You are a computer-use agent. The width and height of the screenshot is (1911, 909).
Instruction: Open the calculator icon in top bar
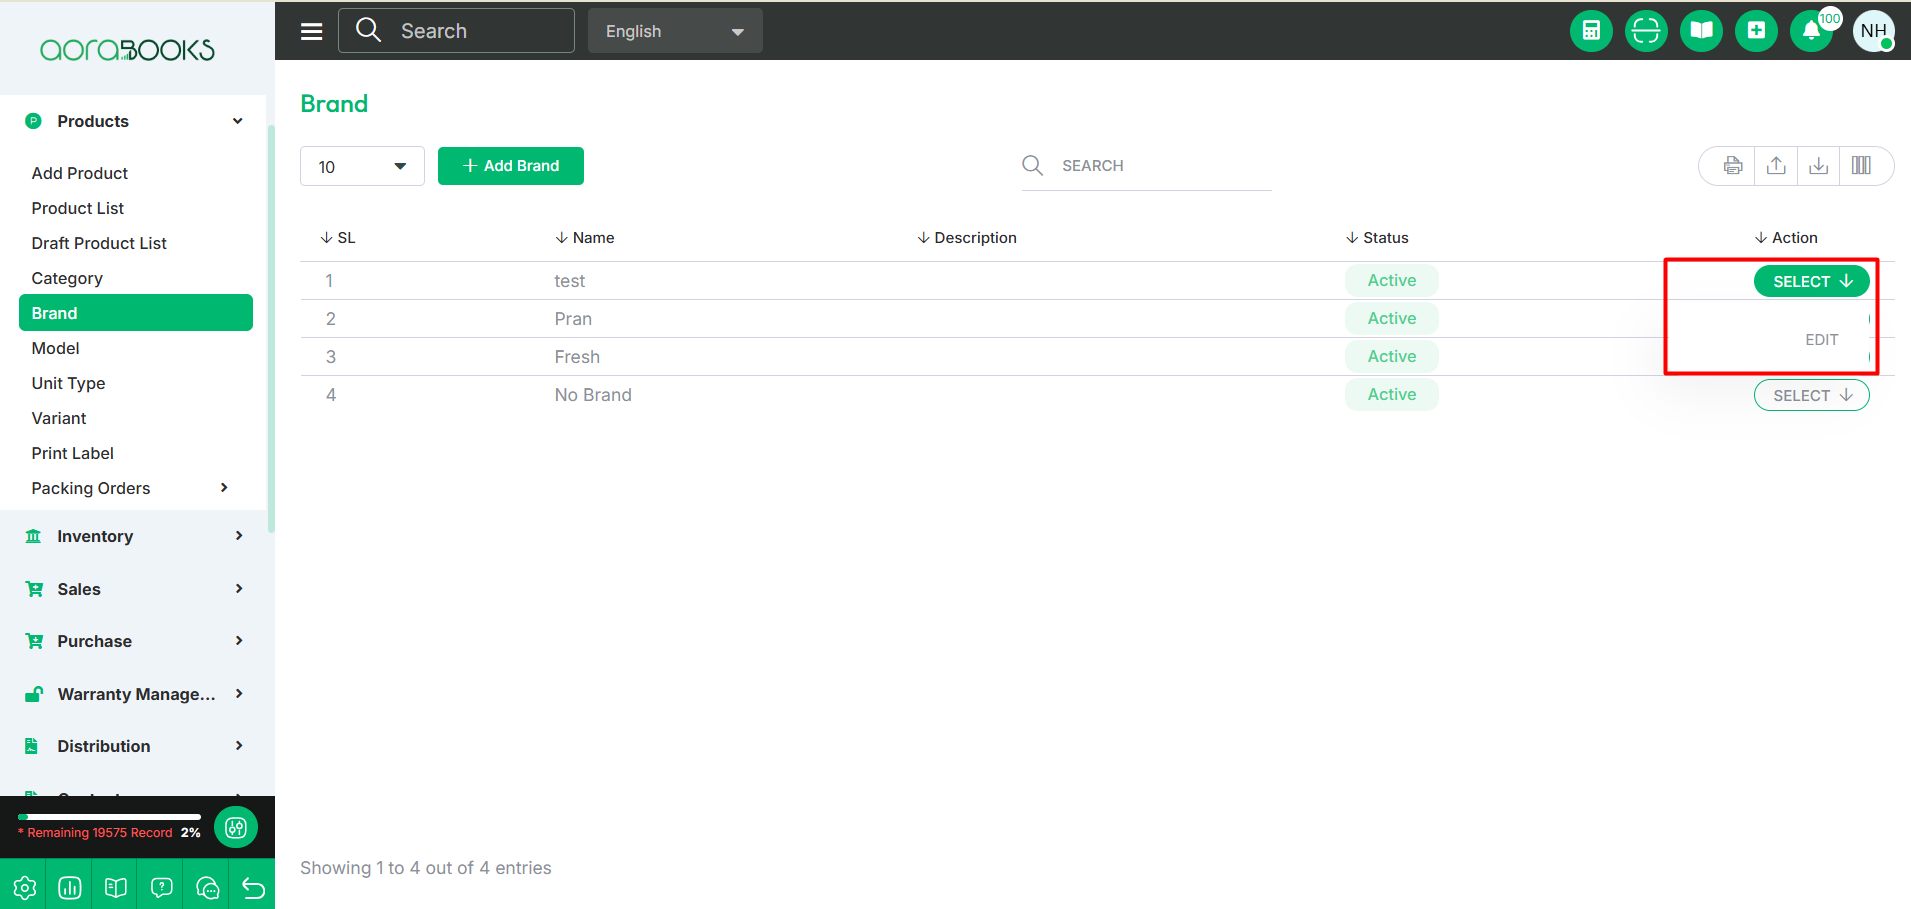(x=1591, y=31)
